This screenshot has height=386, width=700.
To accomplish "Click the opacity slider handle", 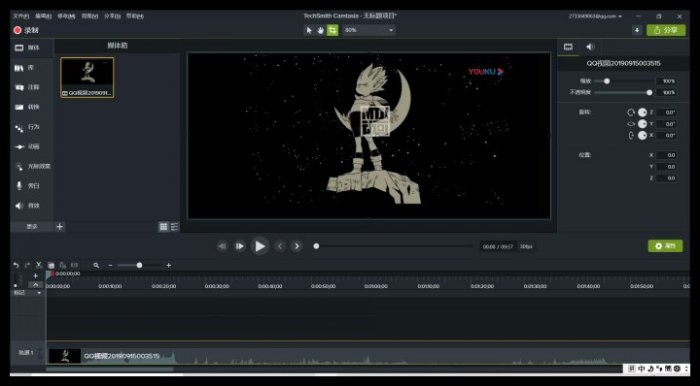I will pos(649,92).
